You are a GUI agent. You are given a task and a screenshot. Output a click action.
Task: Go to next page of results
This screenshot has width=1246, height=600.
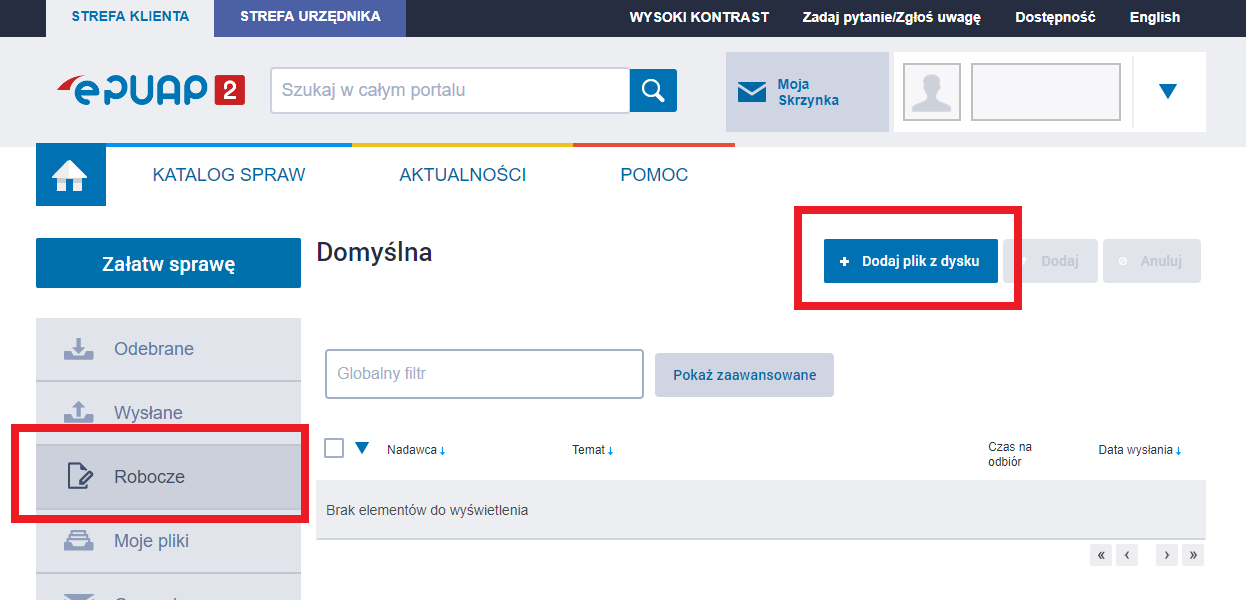click(x=1166, y=555)
